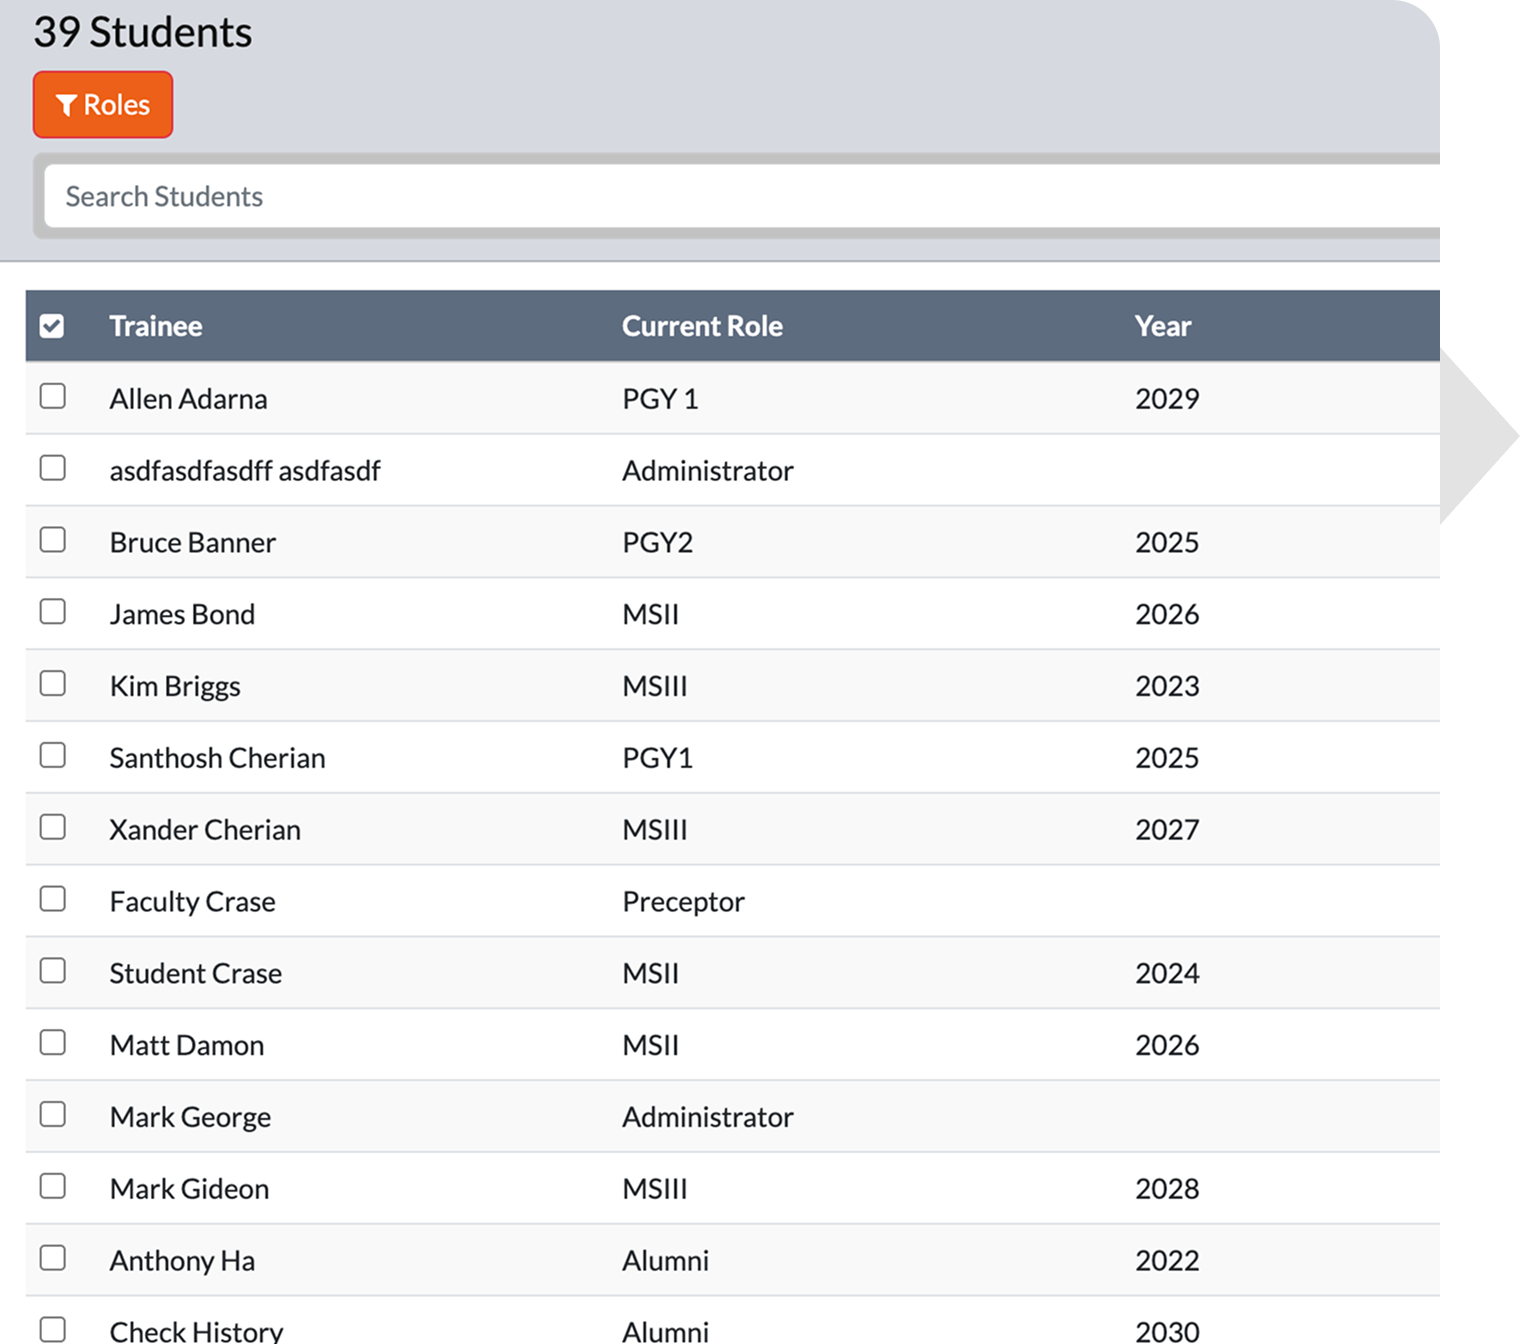Screen dimensions: 1520x1344
Task: Select Bruce Banner's checkbox
Action: (53, 540)
